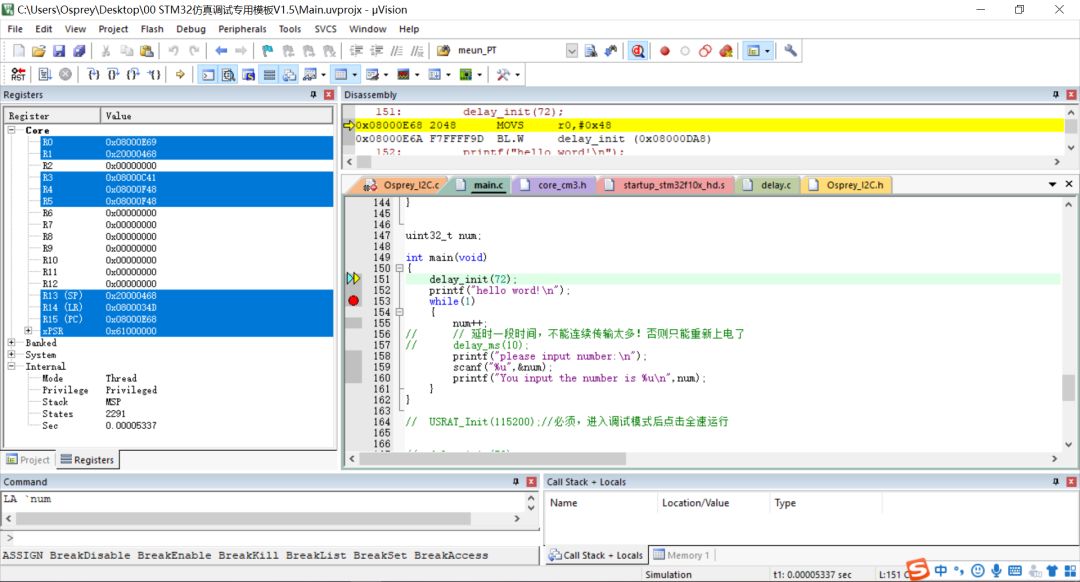Viewport: 1080px width, 582px height.
Task: Save the current file
Action: (x=59, y=50)
